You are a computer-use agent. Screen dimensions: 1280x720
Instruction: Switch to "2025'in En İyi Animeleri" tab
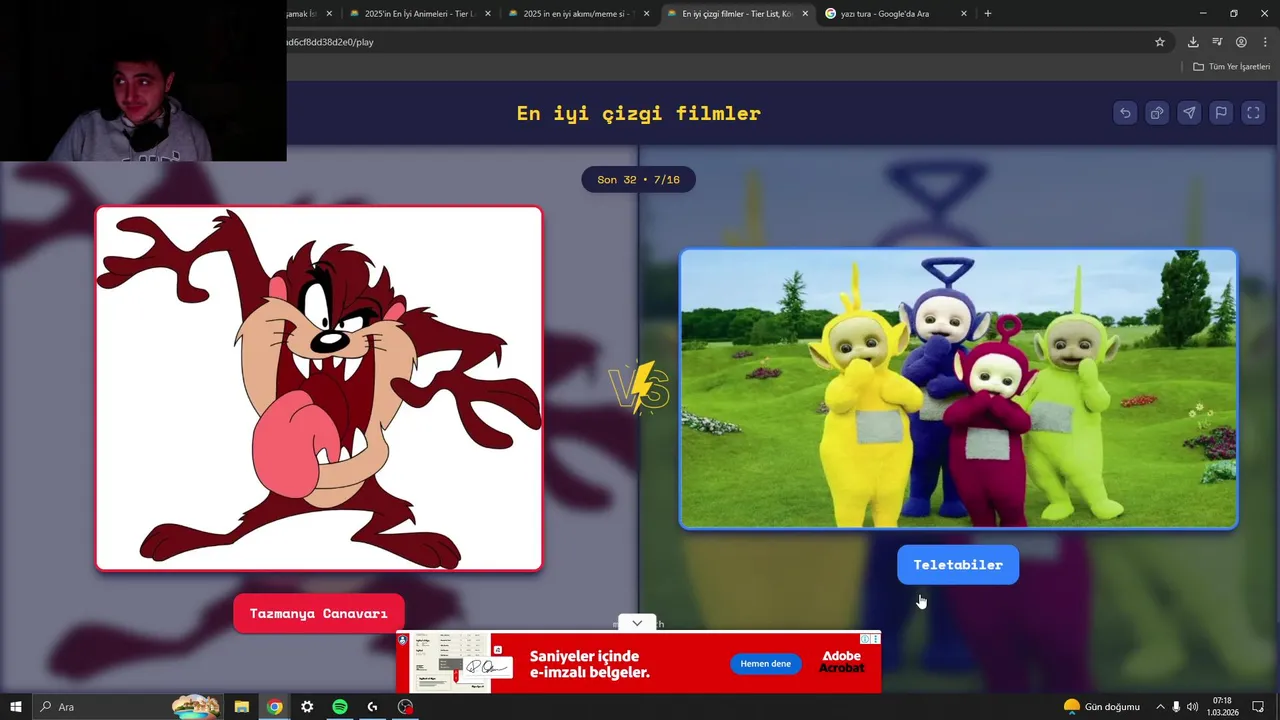[419, 14]
